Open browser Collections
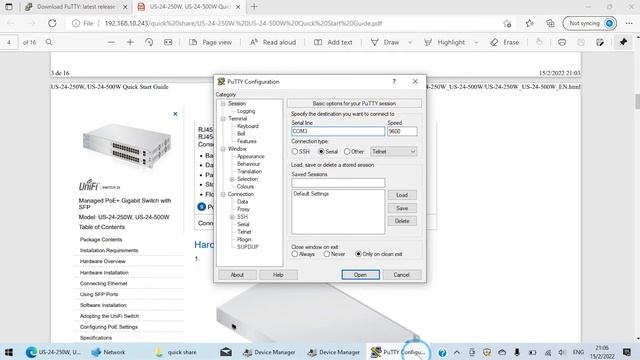 (550, 23)
